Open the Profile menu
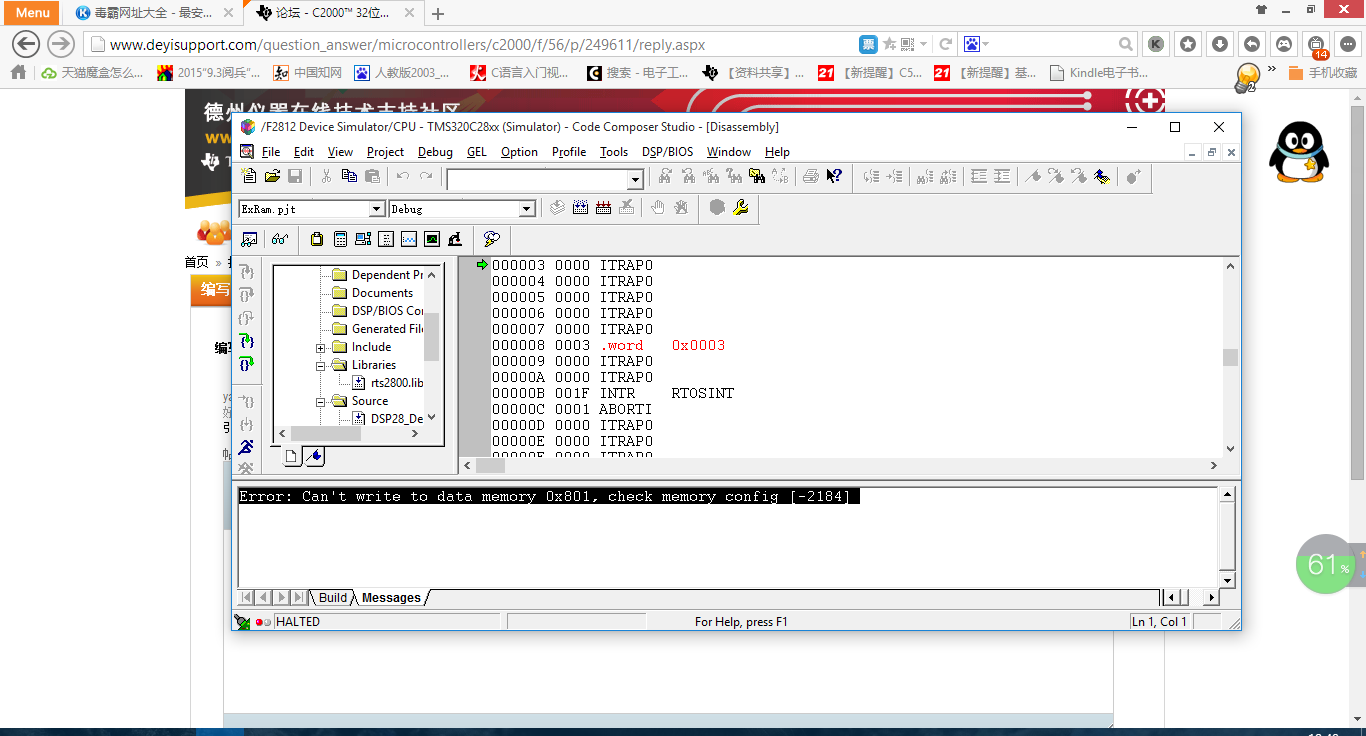Screen dimensions: 1366x736 tap(569, 152)
